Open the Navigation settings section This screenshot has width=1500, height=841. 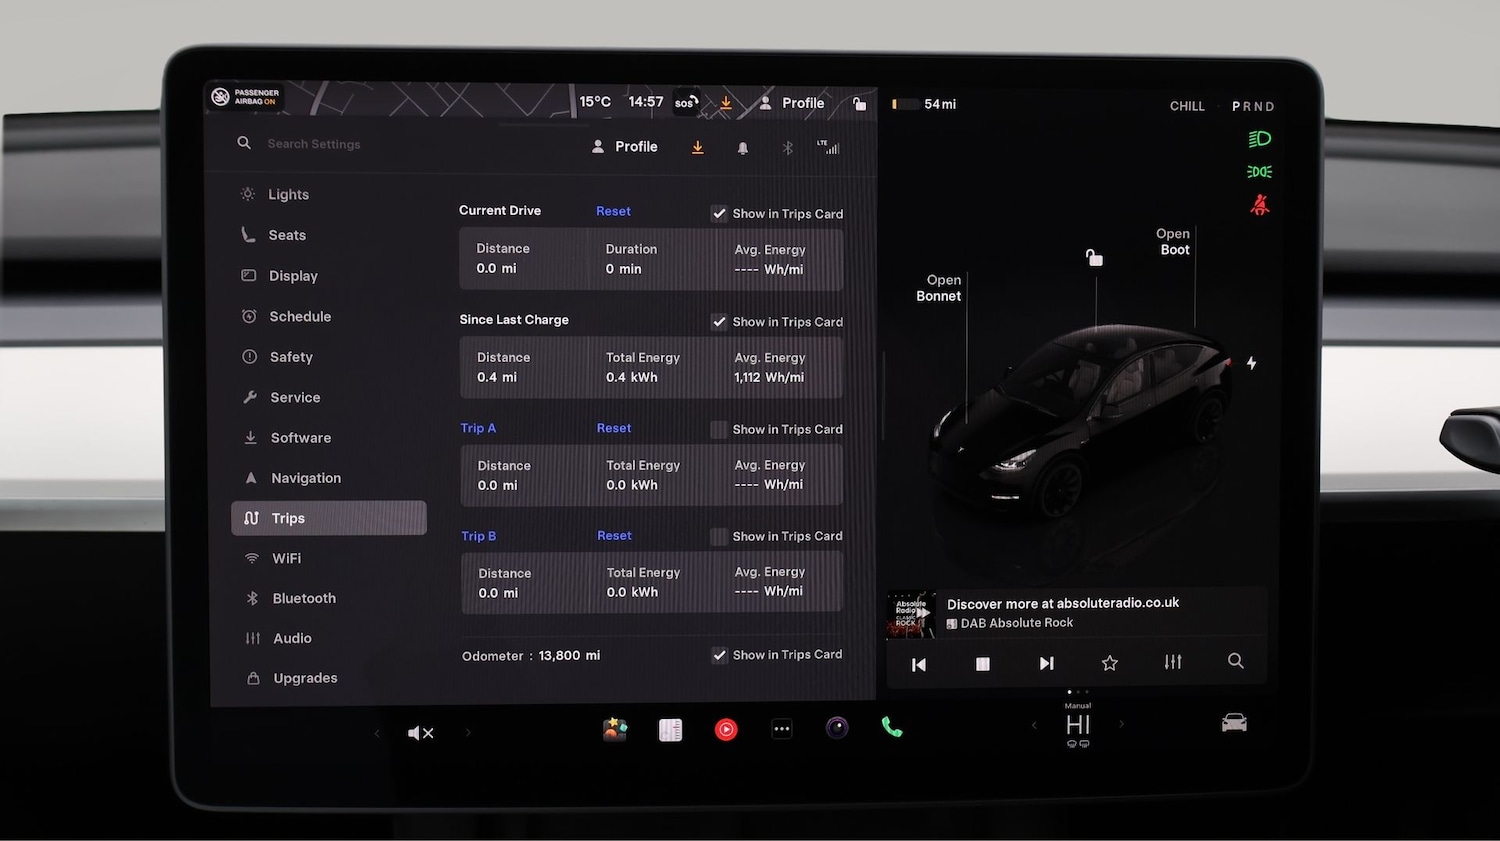coord(306,477)
